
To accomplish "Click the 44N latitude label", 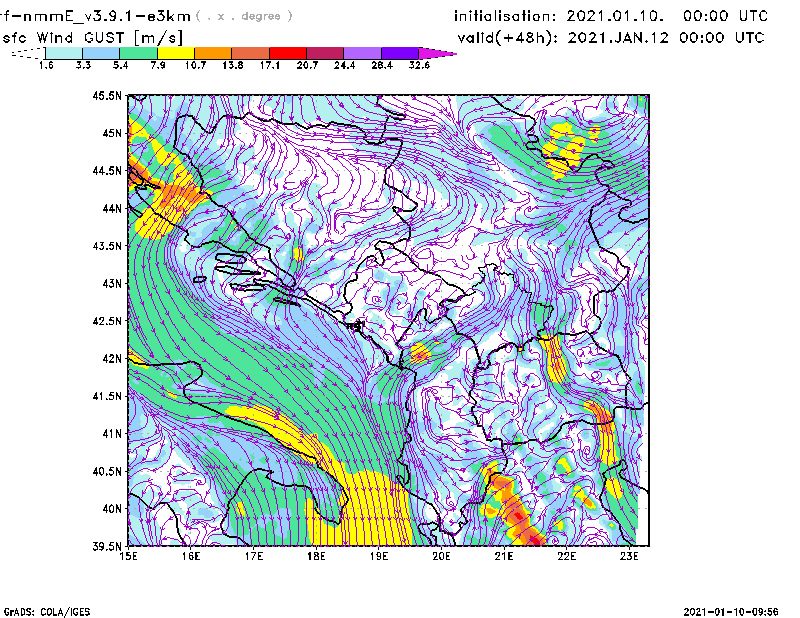I will tap(112, 208).
